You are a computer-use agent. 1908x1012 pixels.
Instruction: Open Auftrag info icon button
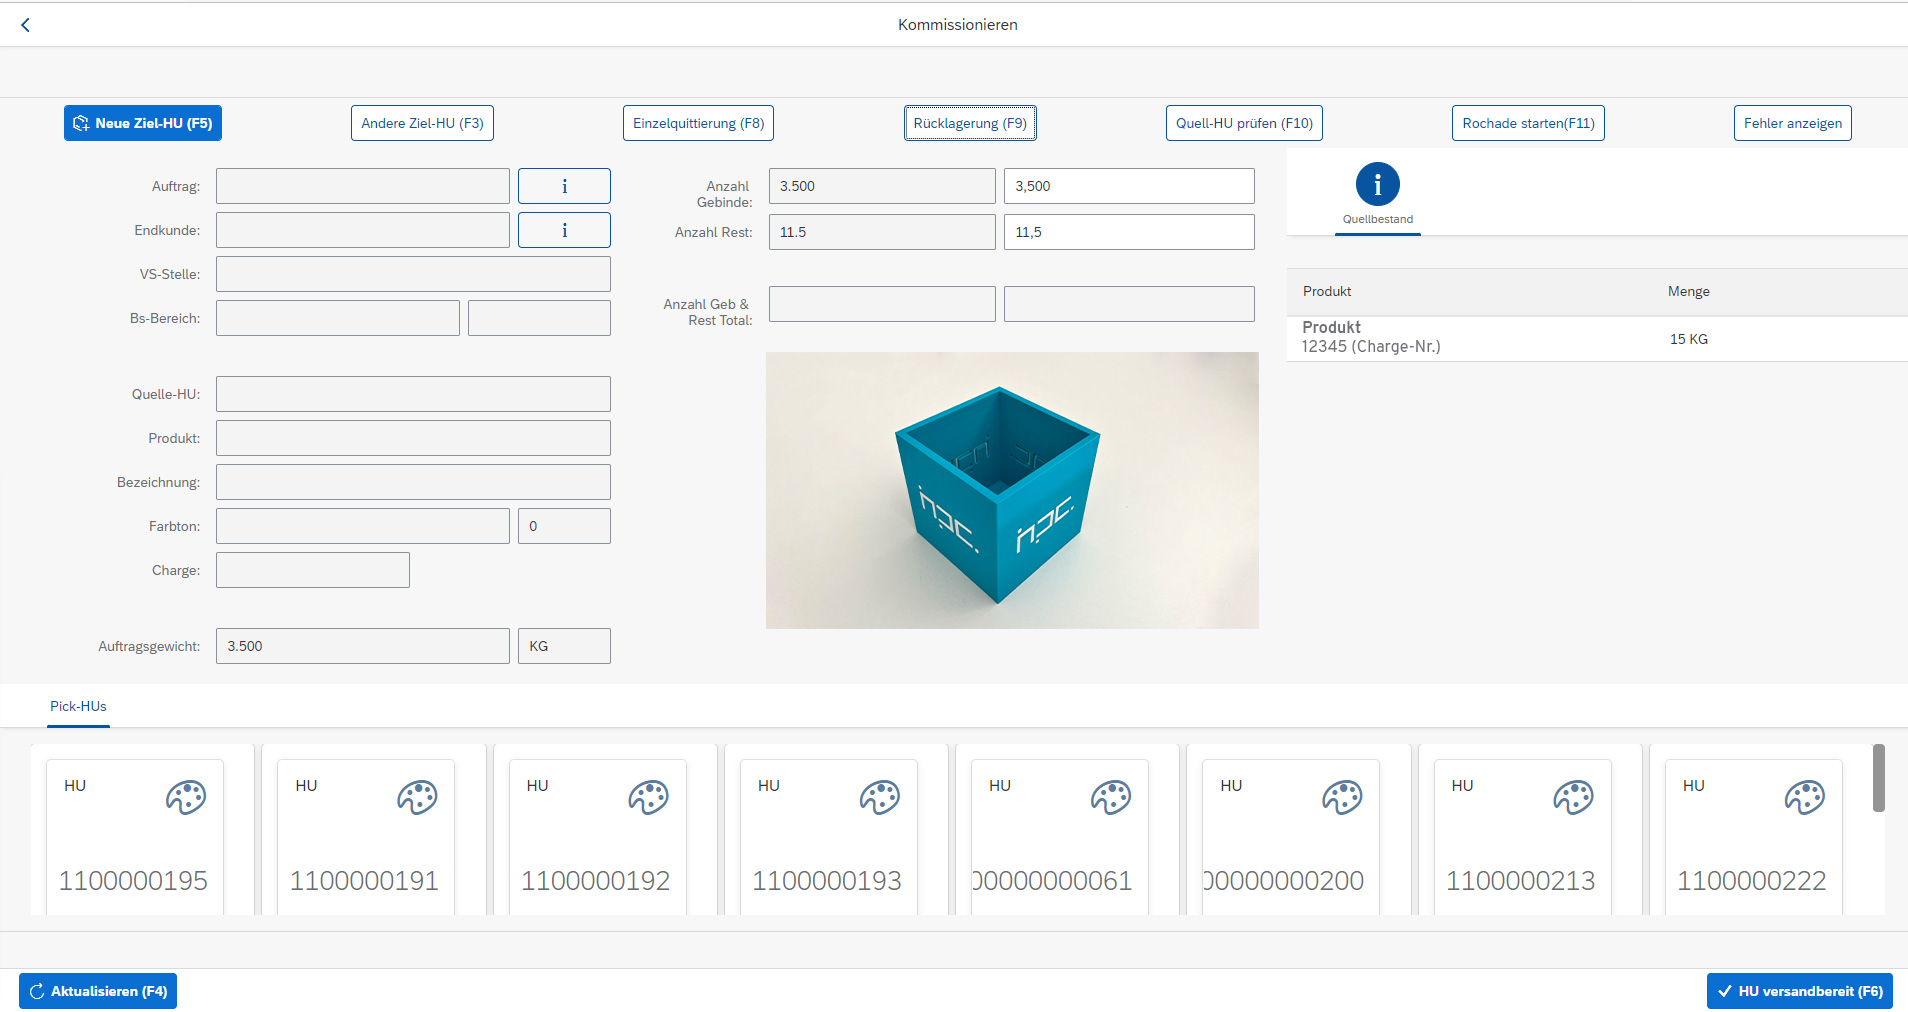564,186
